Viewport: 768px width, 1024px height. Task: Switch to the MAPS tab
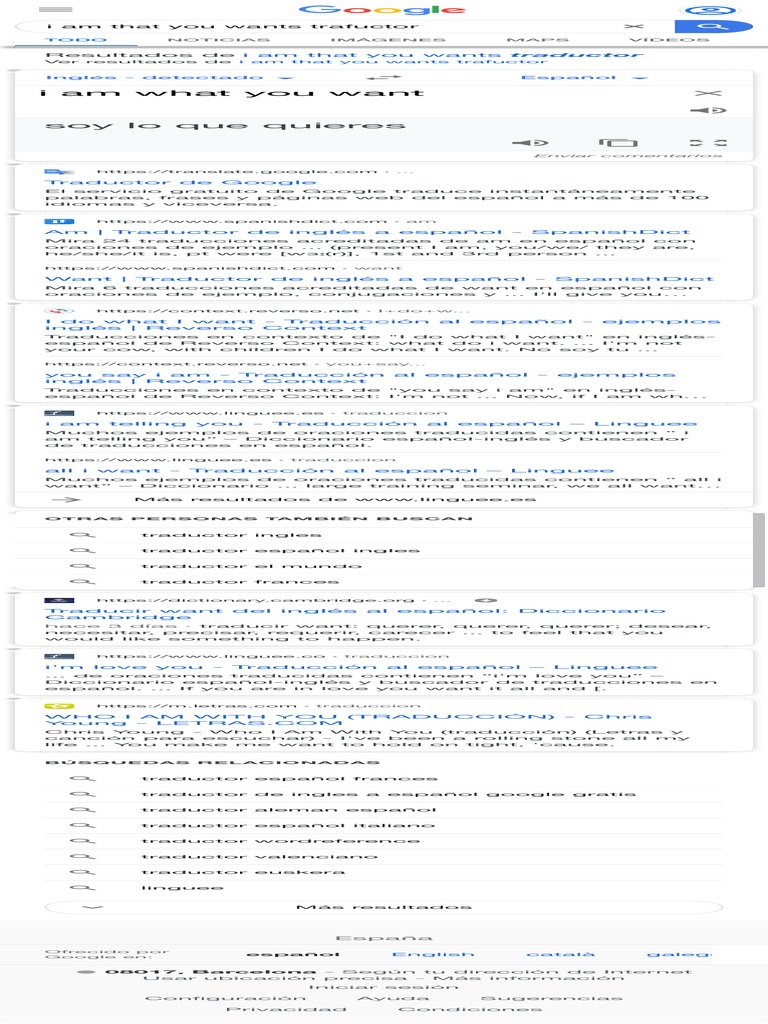537,40
